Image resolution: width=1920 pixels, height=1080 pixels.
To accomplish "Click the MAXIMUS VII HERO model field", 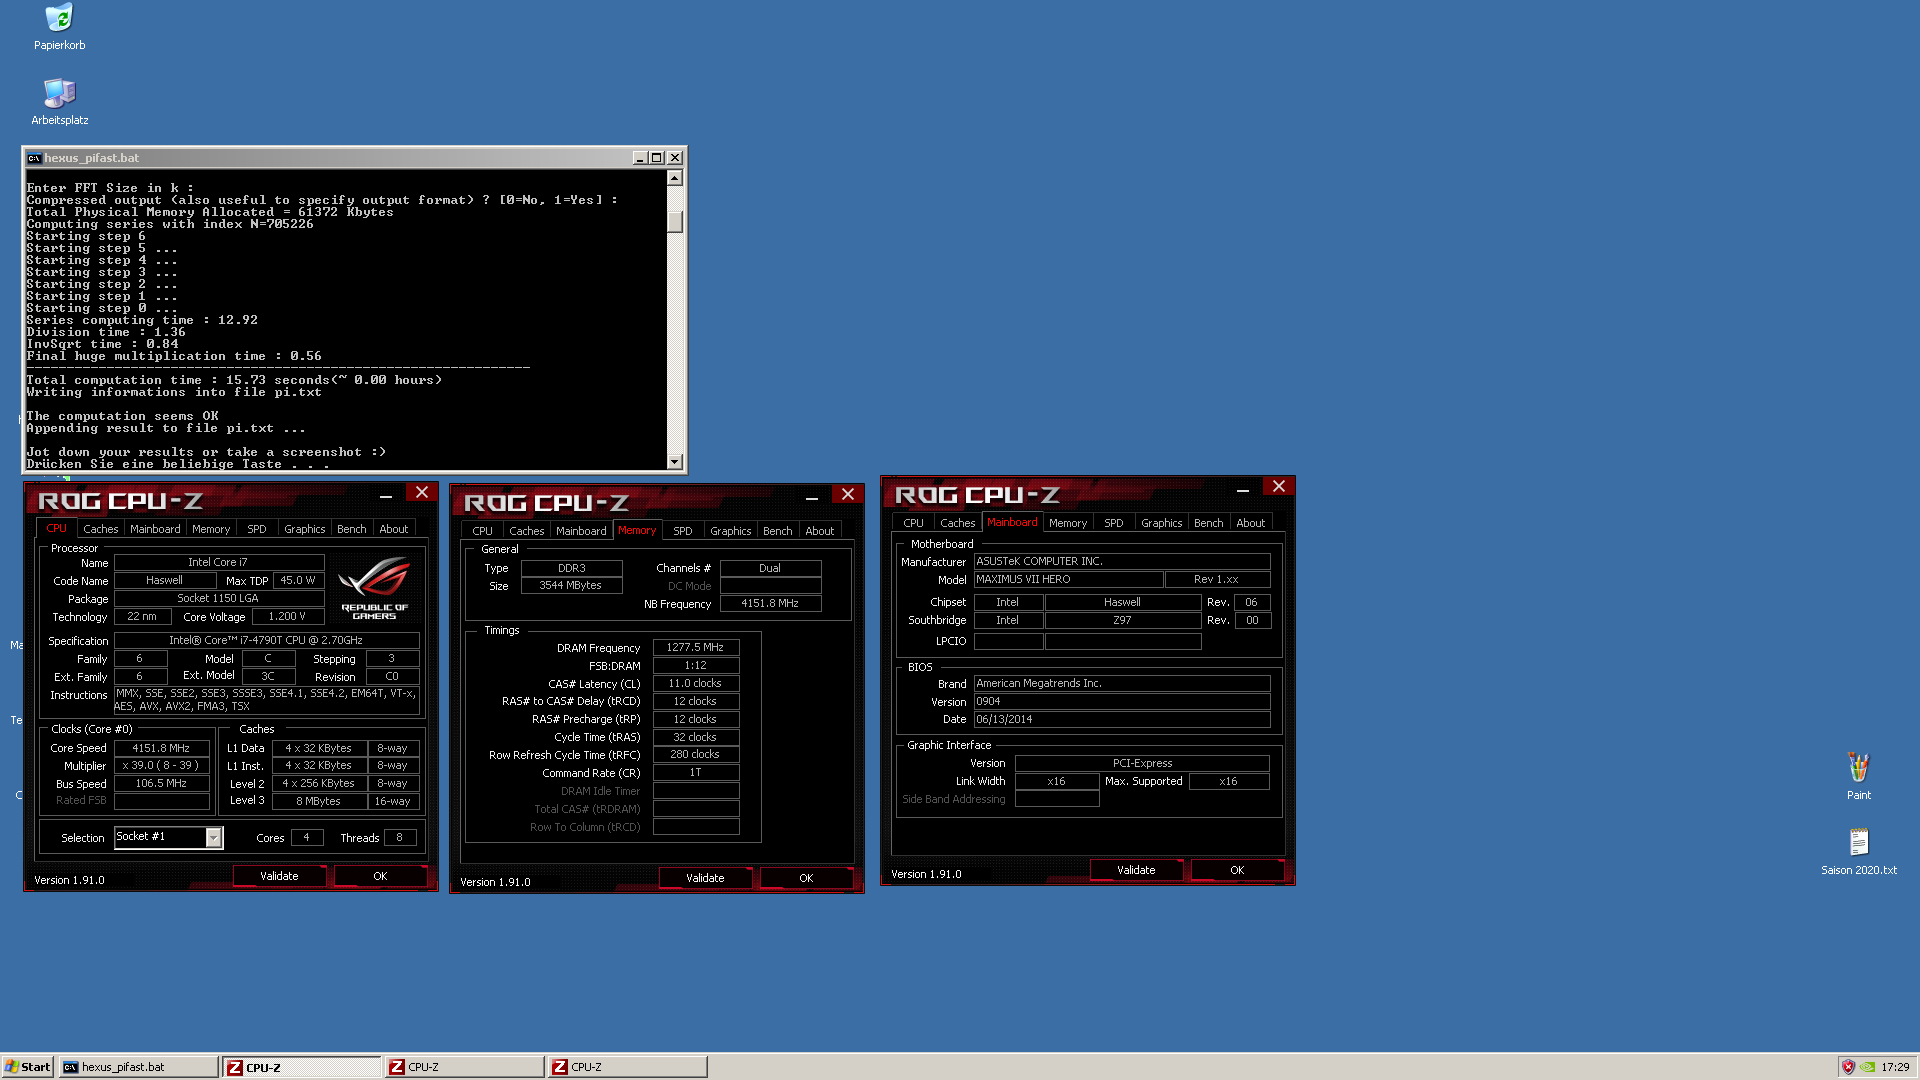I will (x=1068, y=579).
